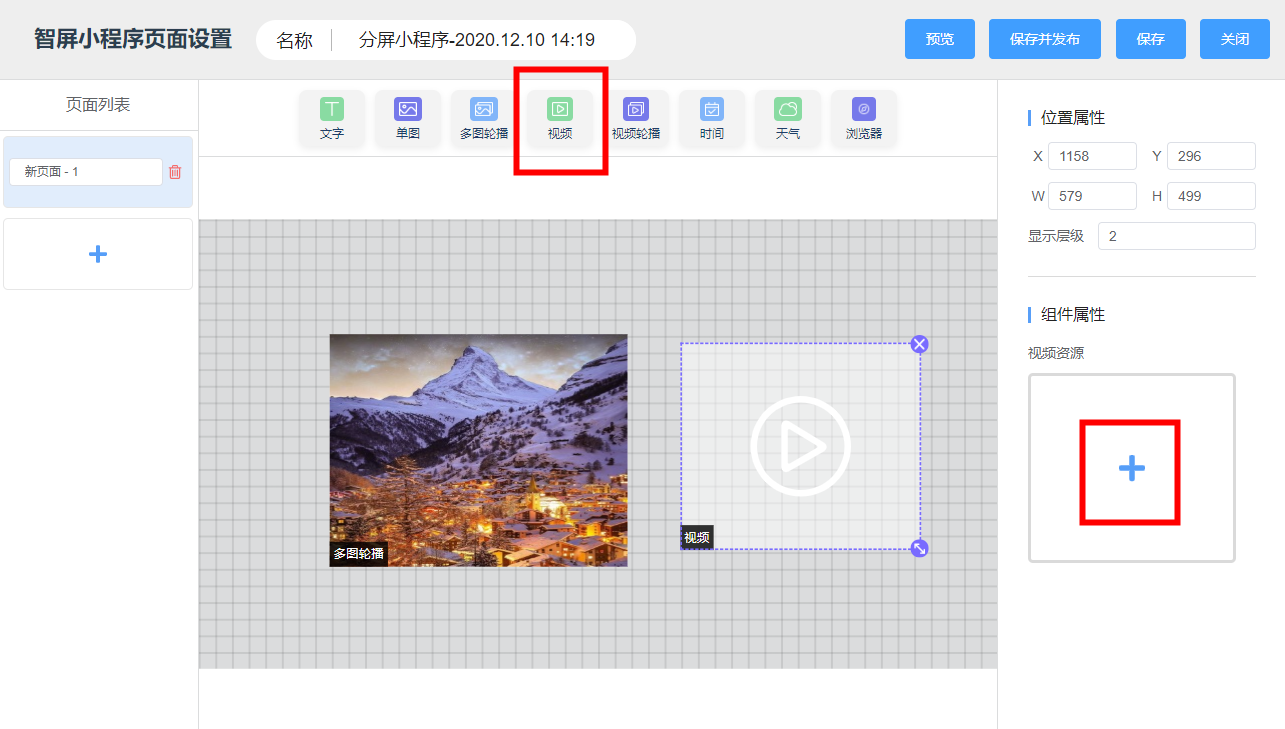Click the 显示层级 layer level field

[1176, 236]
